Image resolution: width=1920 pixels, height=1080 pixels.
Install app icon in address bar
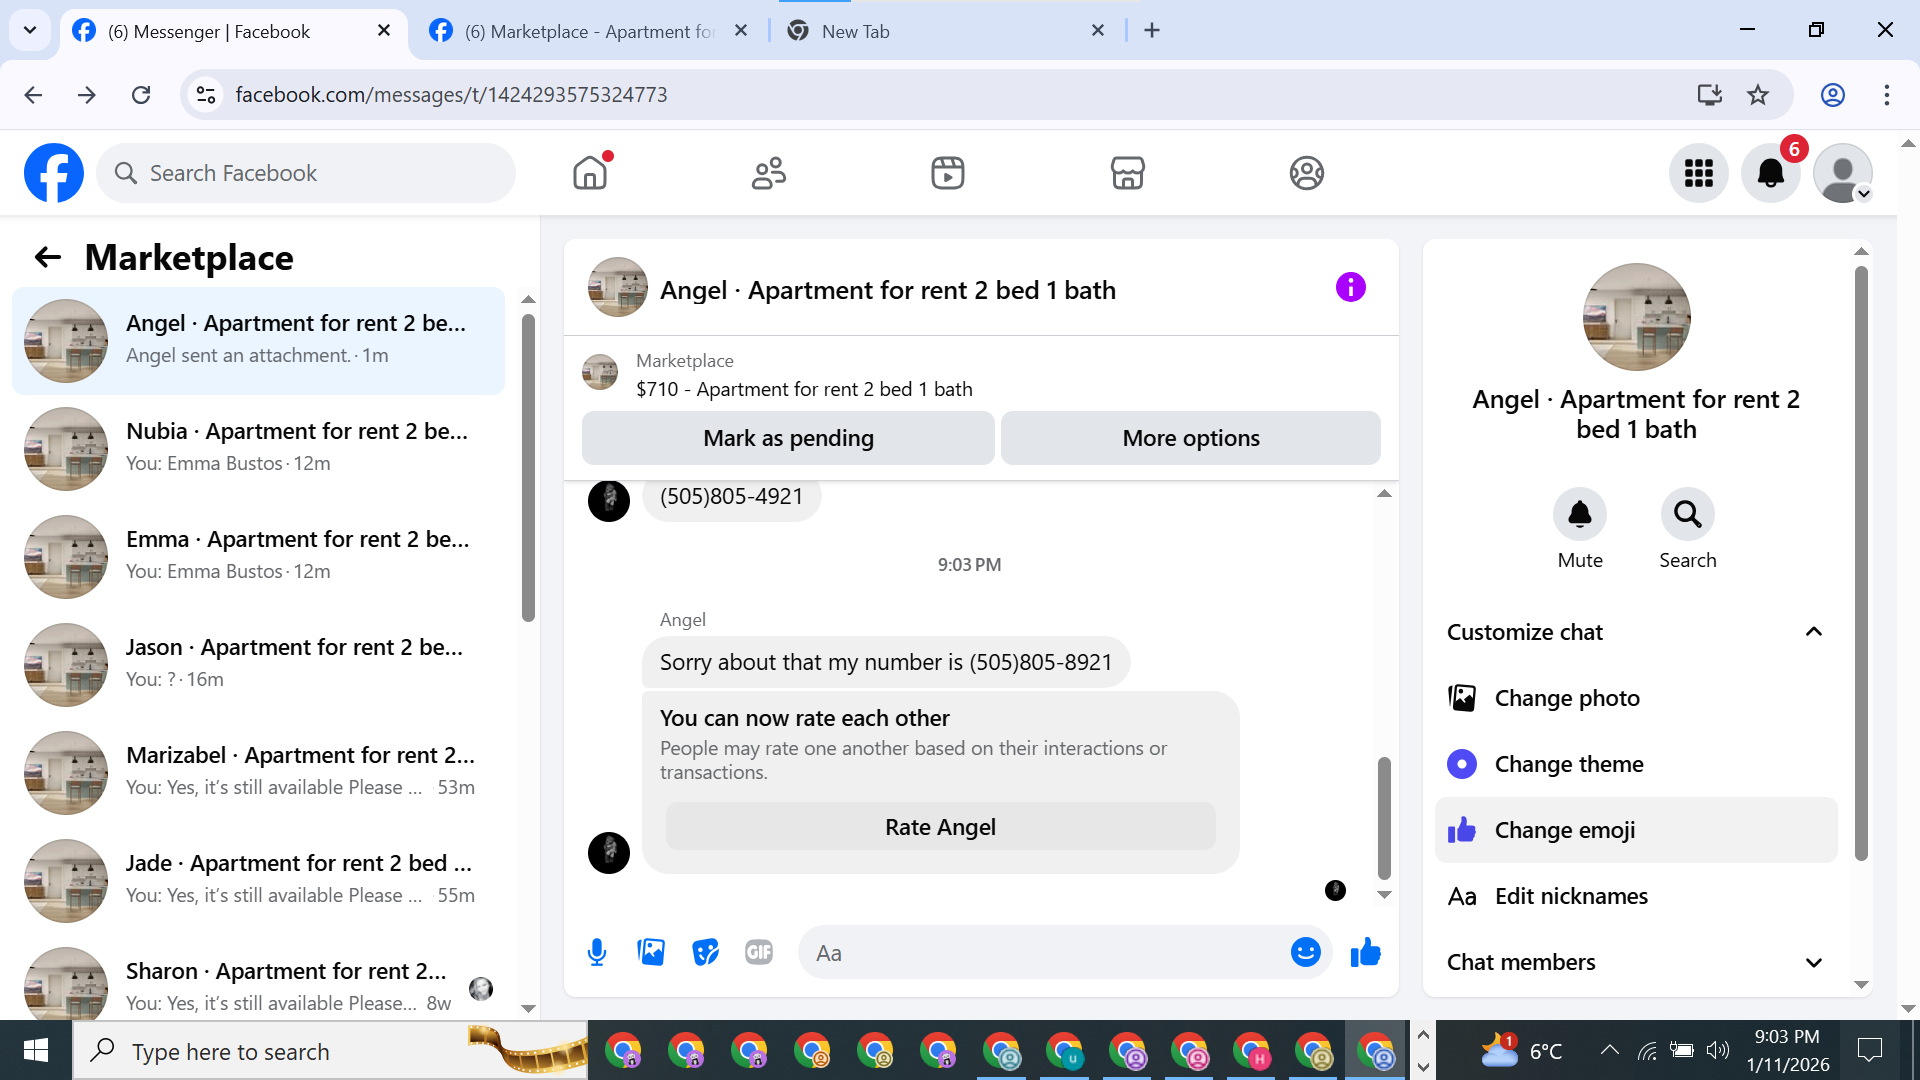[1709, 95]
